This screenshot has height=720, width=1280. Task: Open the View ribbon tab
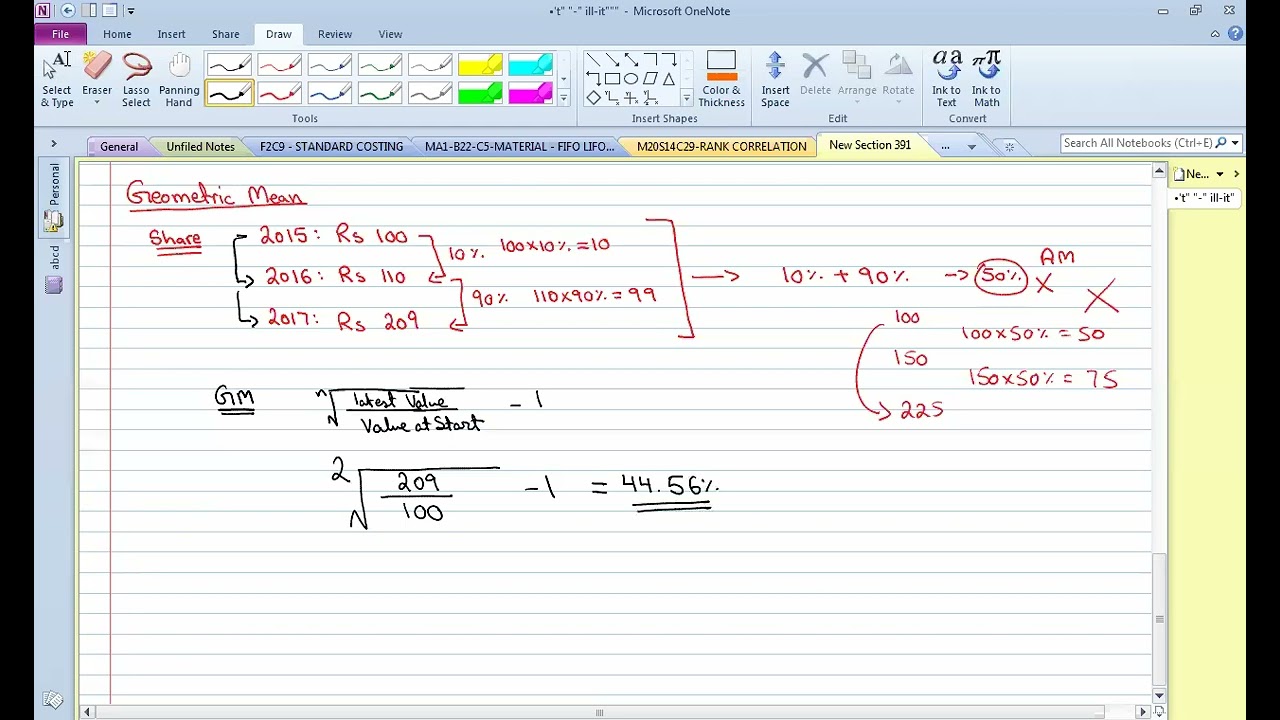(390, 34)
